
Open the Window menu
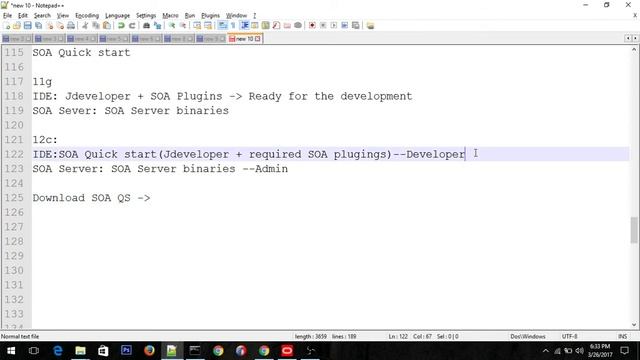click(236, 16)
